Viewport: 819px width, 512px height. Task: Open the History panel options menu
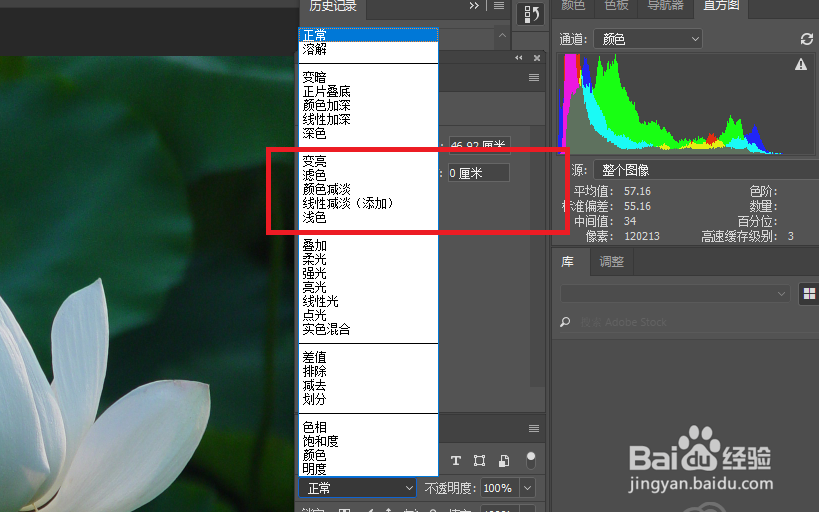point(499,6)
